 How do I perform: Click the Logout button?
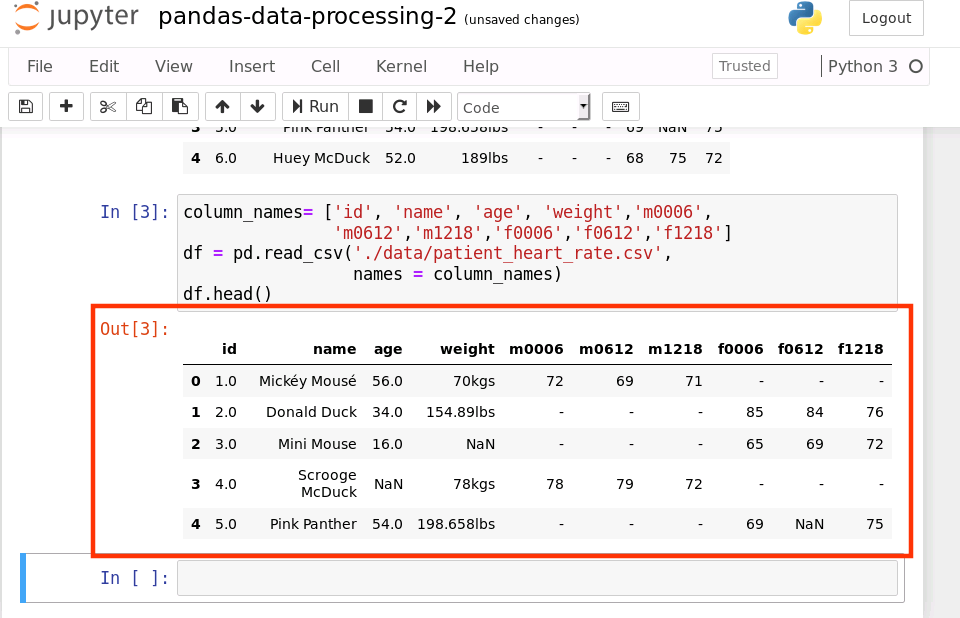886,18
